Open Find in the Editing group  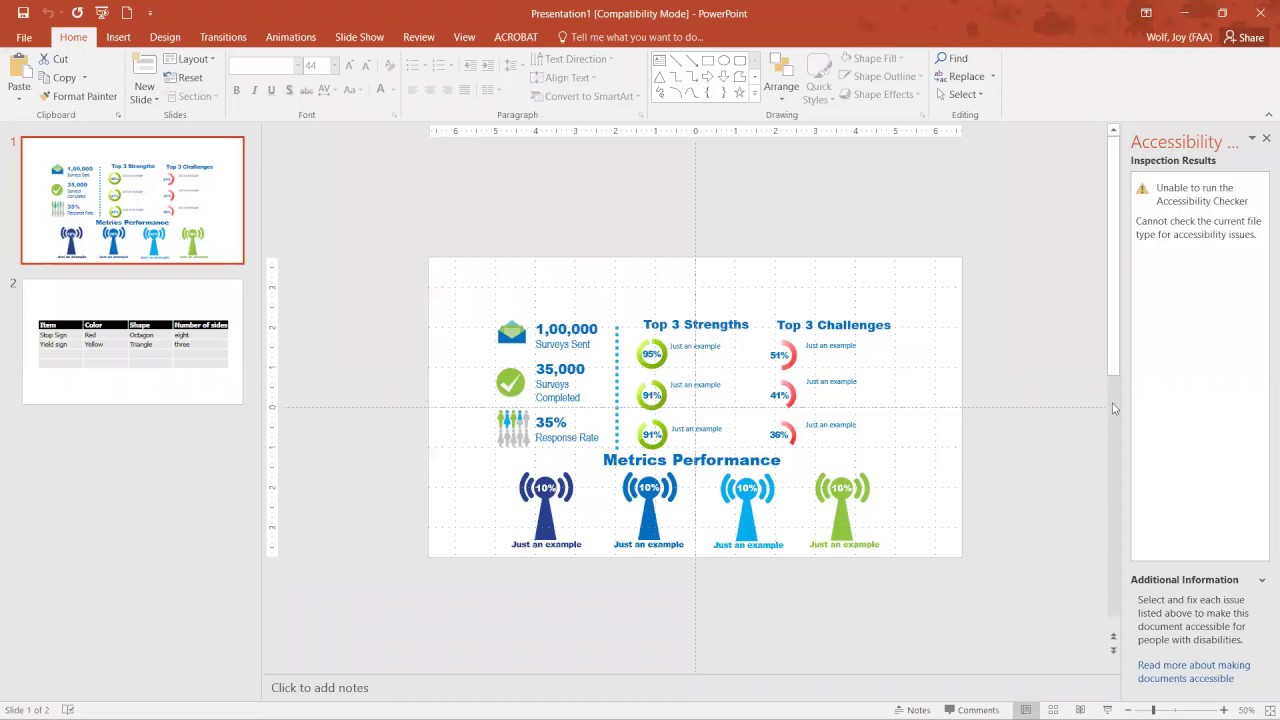click(951, 58)
